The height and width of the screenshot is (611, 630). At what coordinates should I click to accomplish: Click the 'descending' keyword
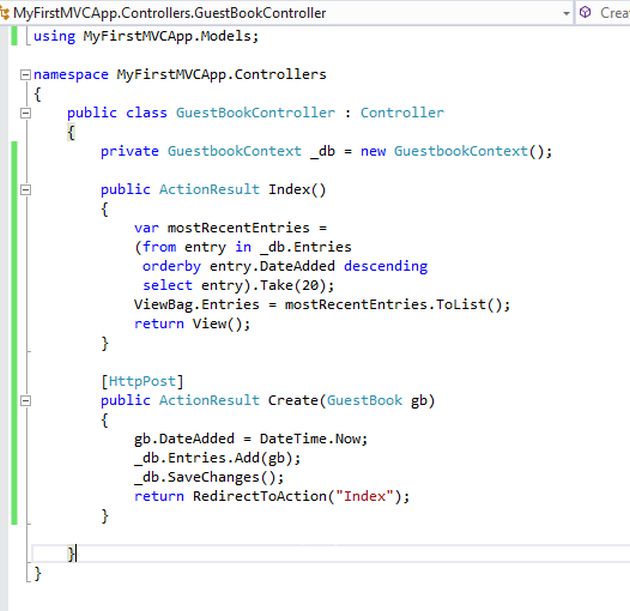tap(386, 266)
